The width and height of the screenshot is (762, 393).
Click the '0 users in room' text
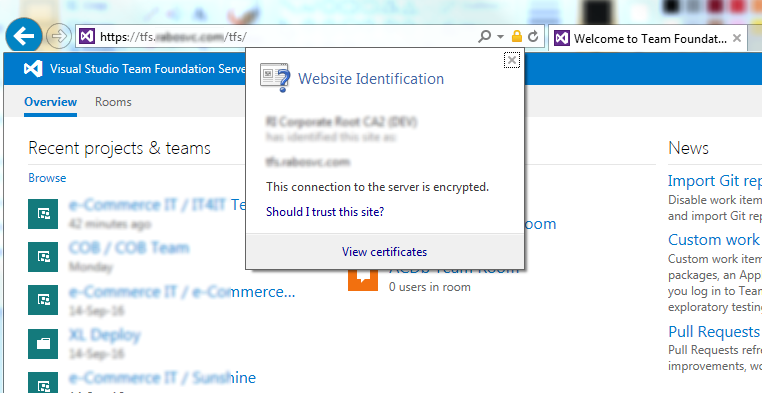point(430,287)
